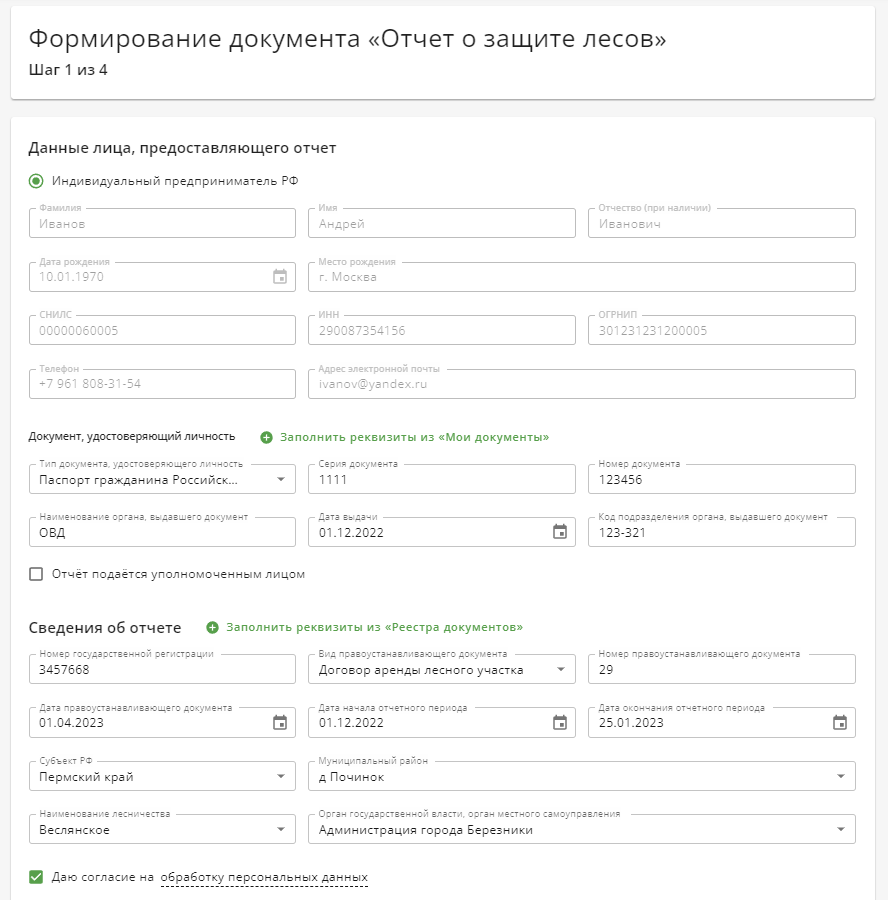The image size is (888, 900).
Task: Click plus icon beside «Мои документы» fill link
Action: pyautogui.click(x=266, y=438)
